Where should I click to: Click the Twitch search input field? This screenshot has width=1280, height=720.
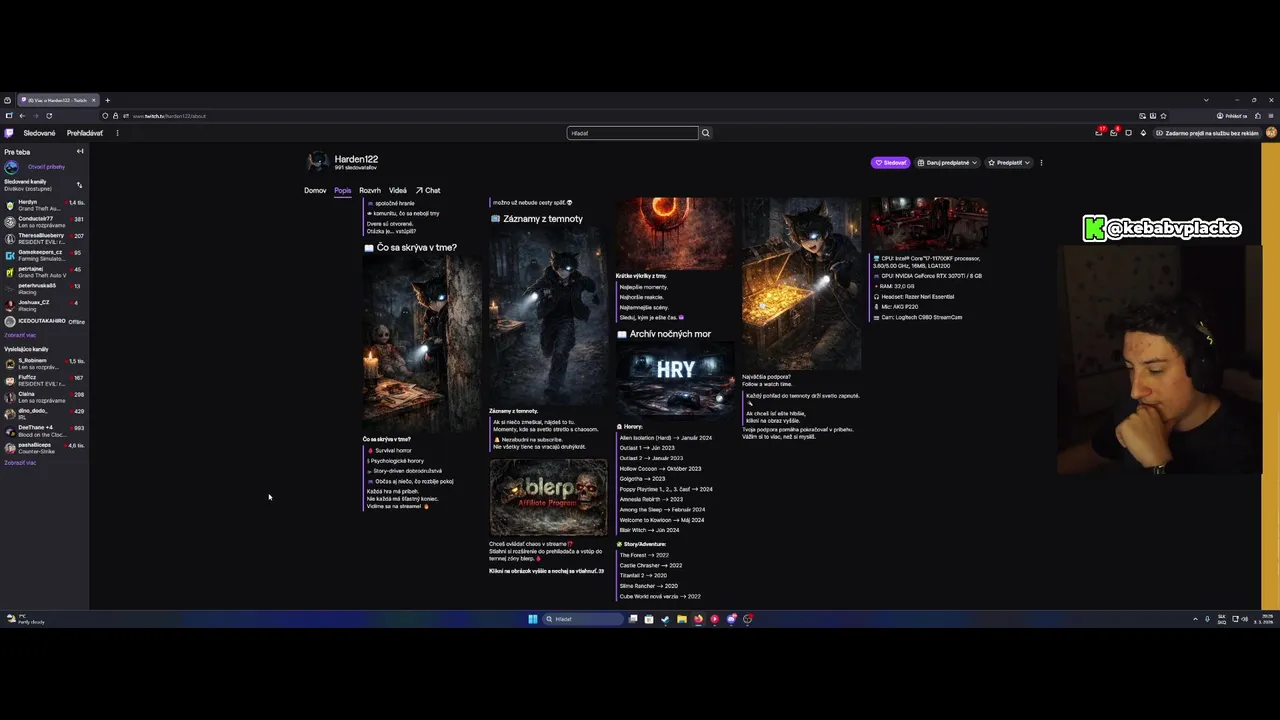[633, 133]
